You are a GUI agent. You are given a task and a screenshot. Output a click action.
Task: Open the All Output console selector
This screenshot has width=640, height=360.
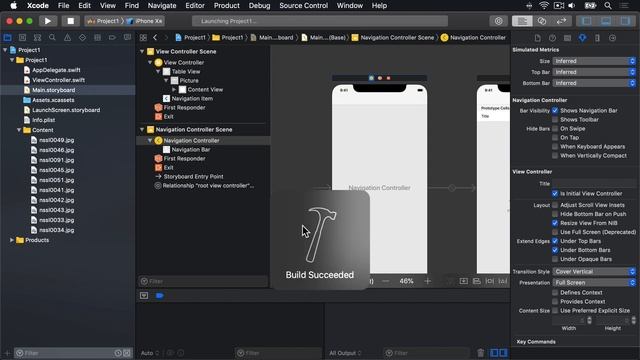click(345, 353)
